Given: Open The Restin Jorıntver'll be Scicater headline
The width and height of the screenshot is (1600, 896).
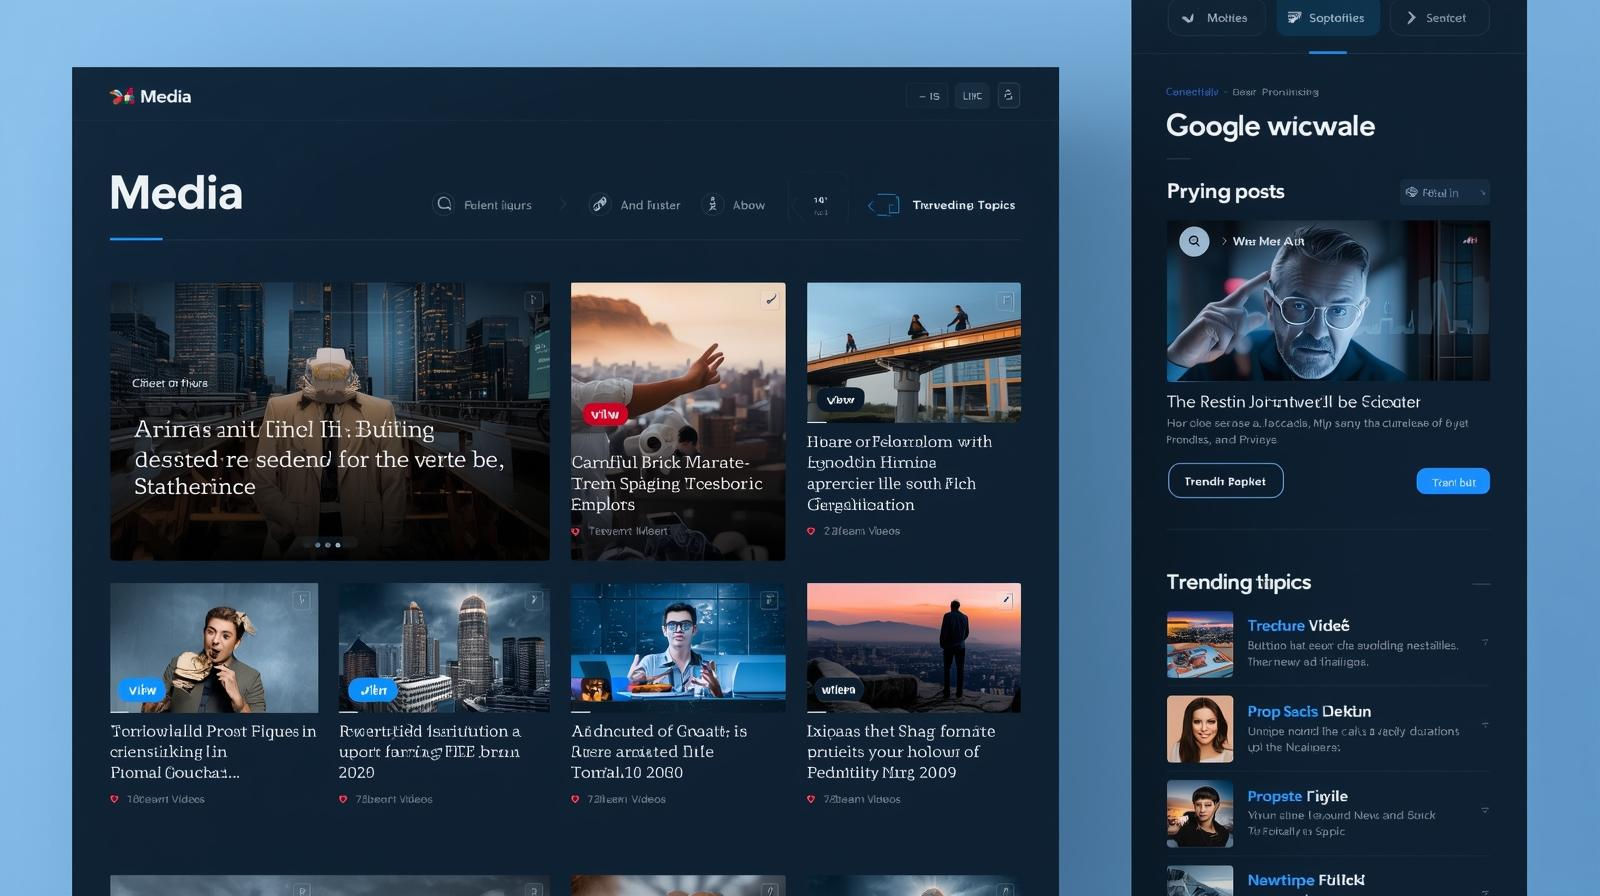Looking at the screenshot, I should click(1293, 402).
